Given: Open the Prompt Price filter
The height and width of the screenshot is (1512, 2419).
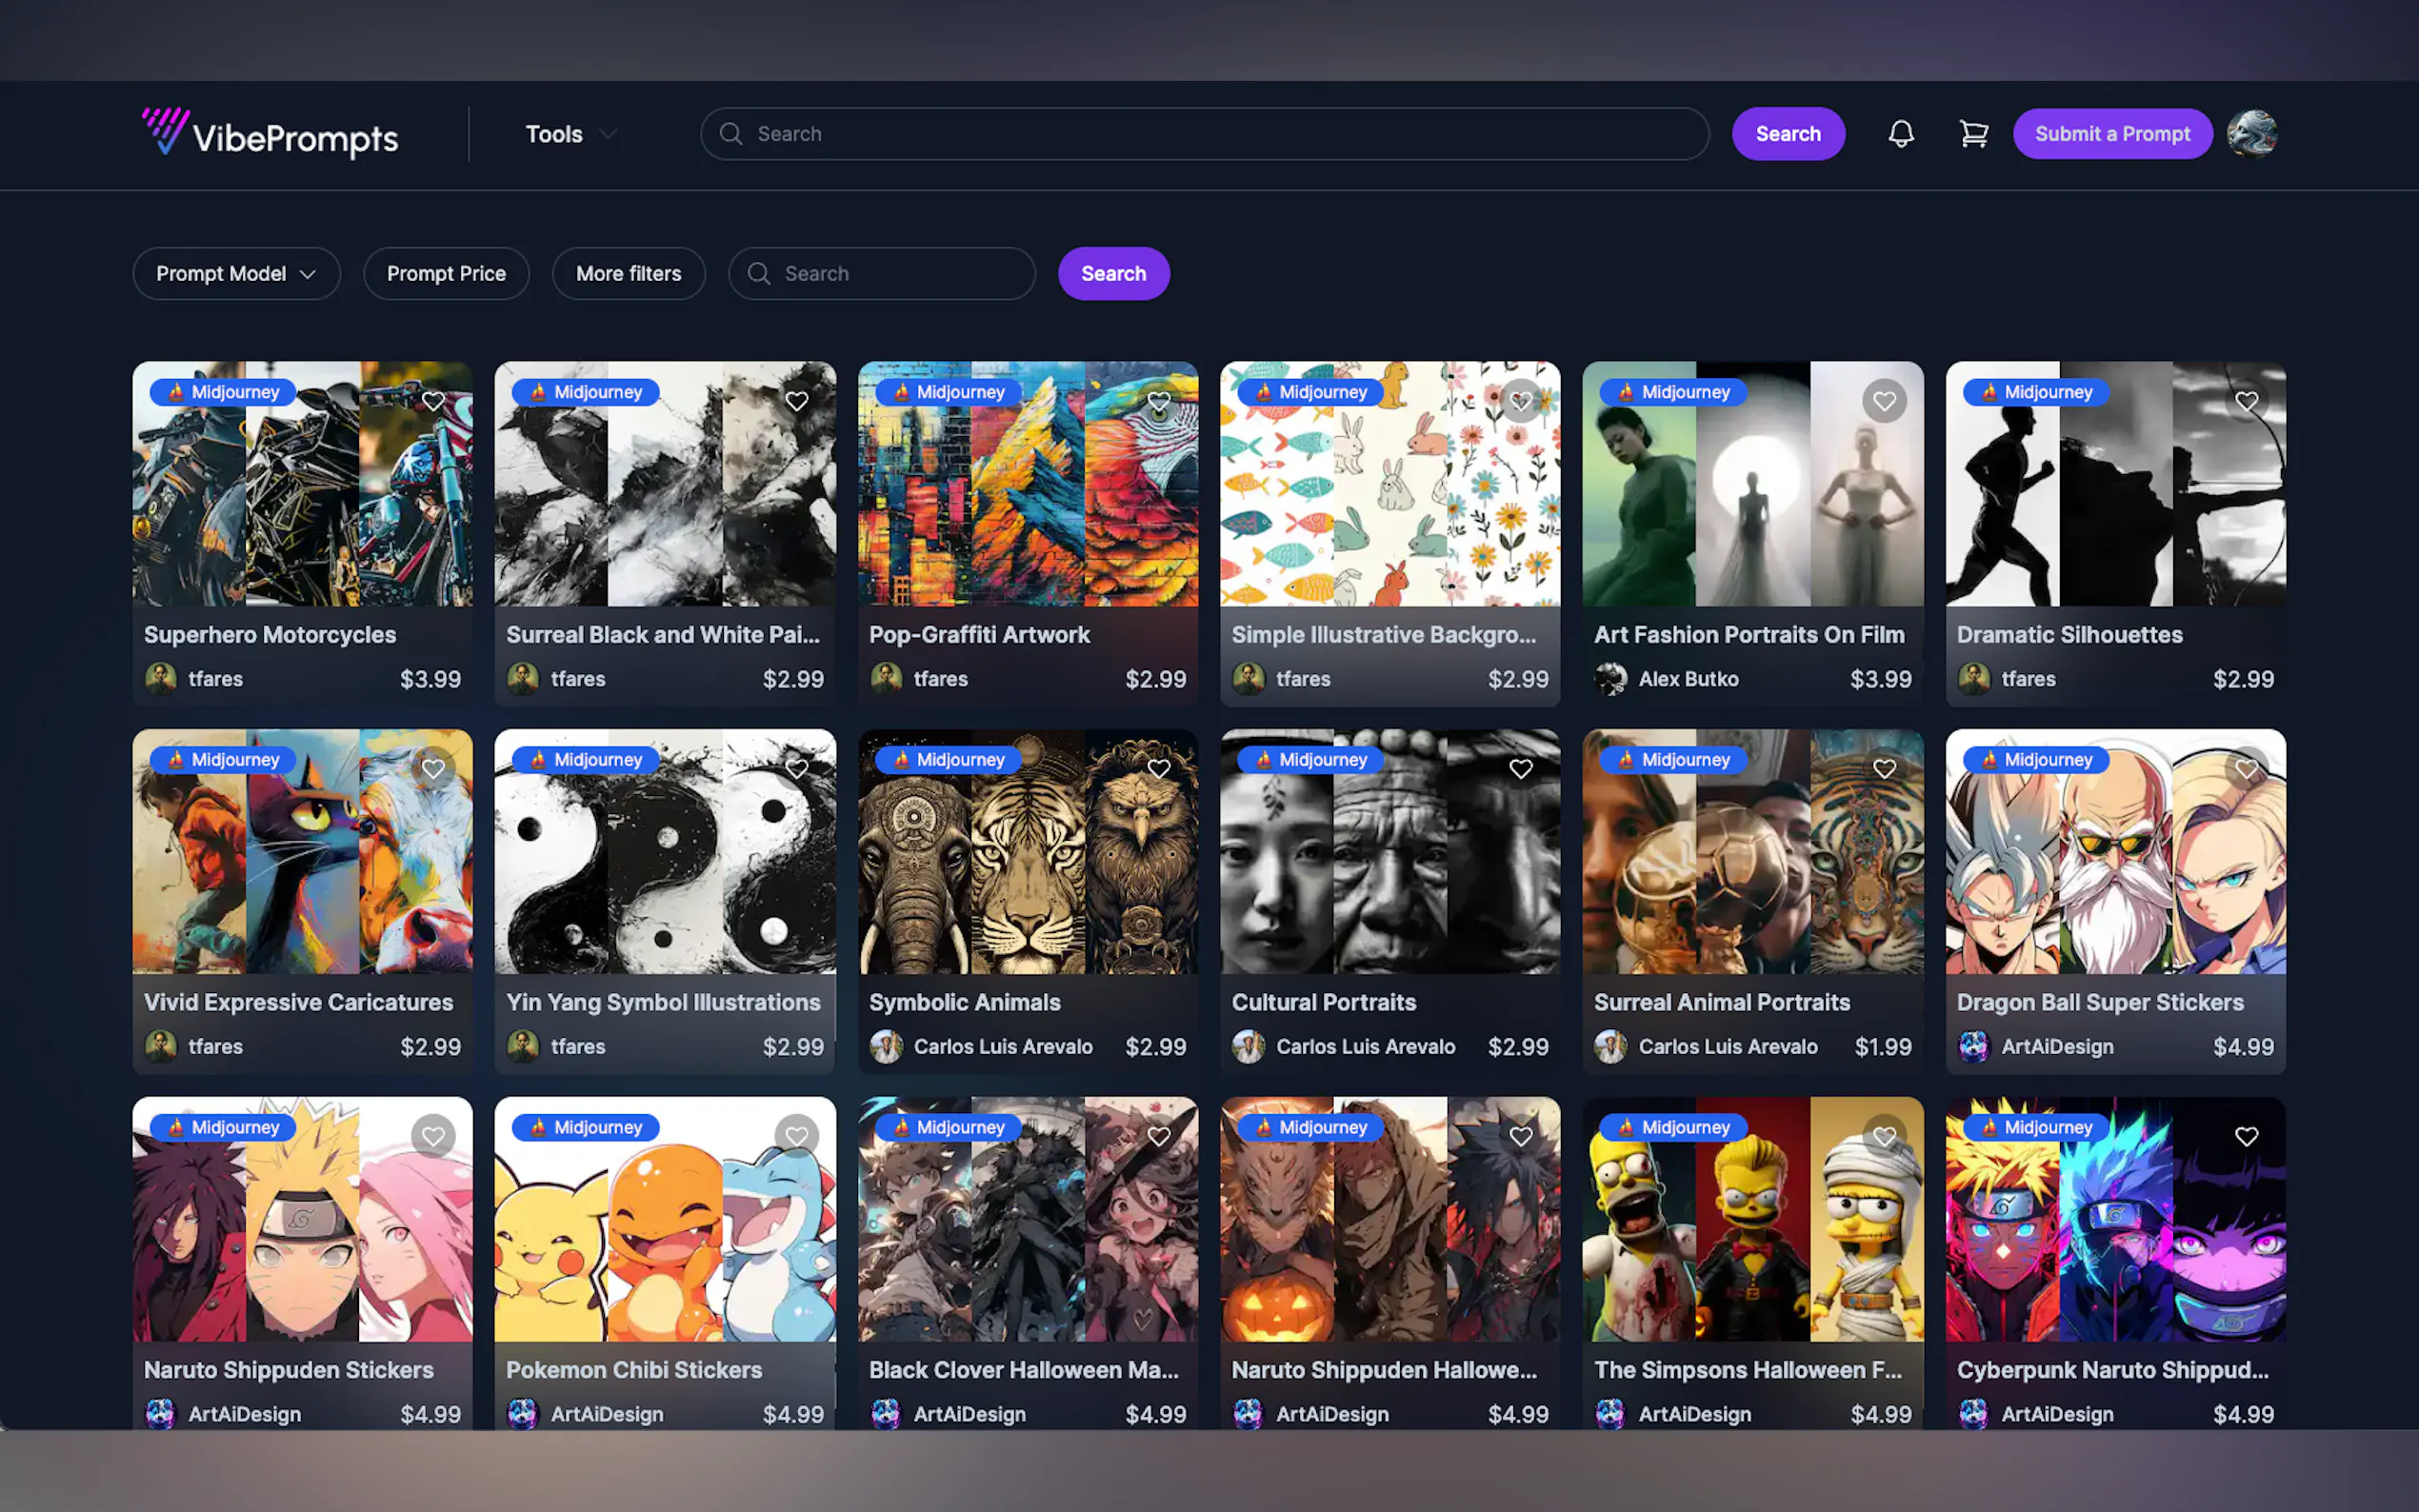Looking at the screenshot, I should click(446, 273).
